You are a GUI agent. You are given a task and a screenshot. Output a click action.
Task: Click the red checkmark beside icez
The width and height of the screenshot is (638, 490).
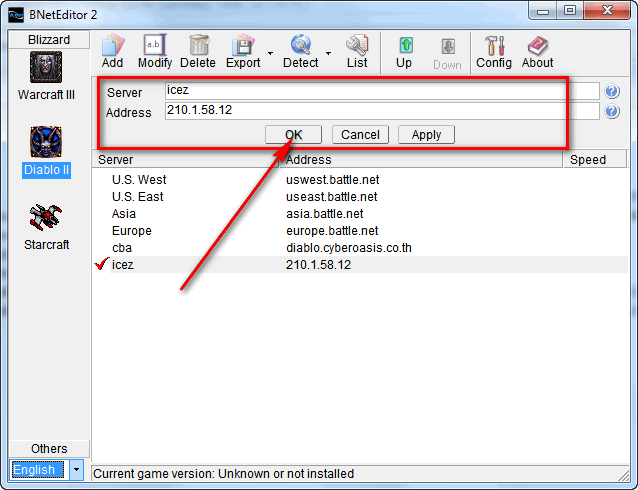(102, 264)
